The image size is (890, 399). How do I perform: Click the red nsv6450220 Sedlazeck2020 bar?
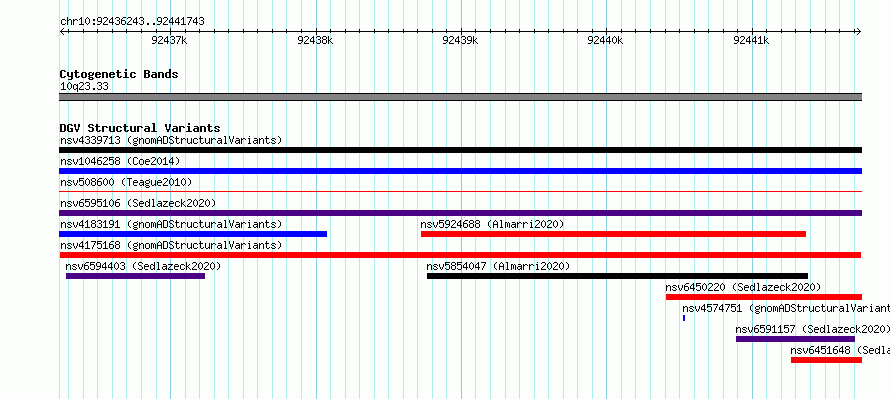click(763, 297)
